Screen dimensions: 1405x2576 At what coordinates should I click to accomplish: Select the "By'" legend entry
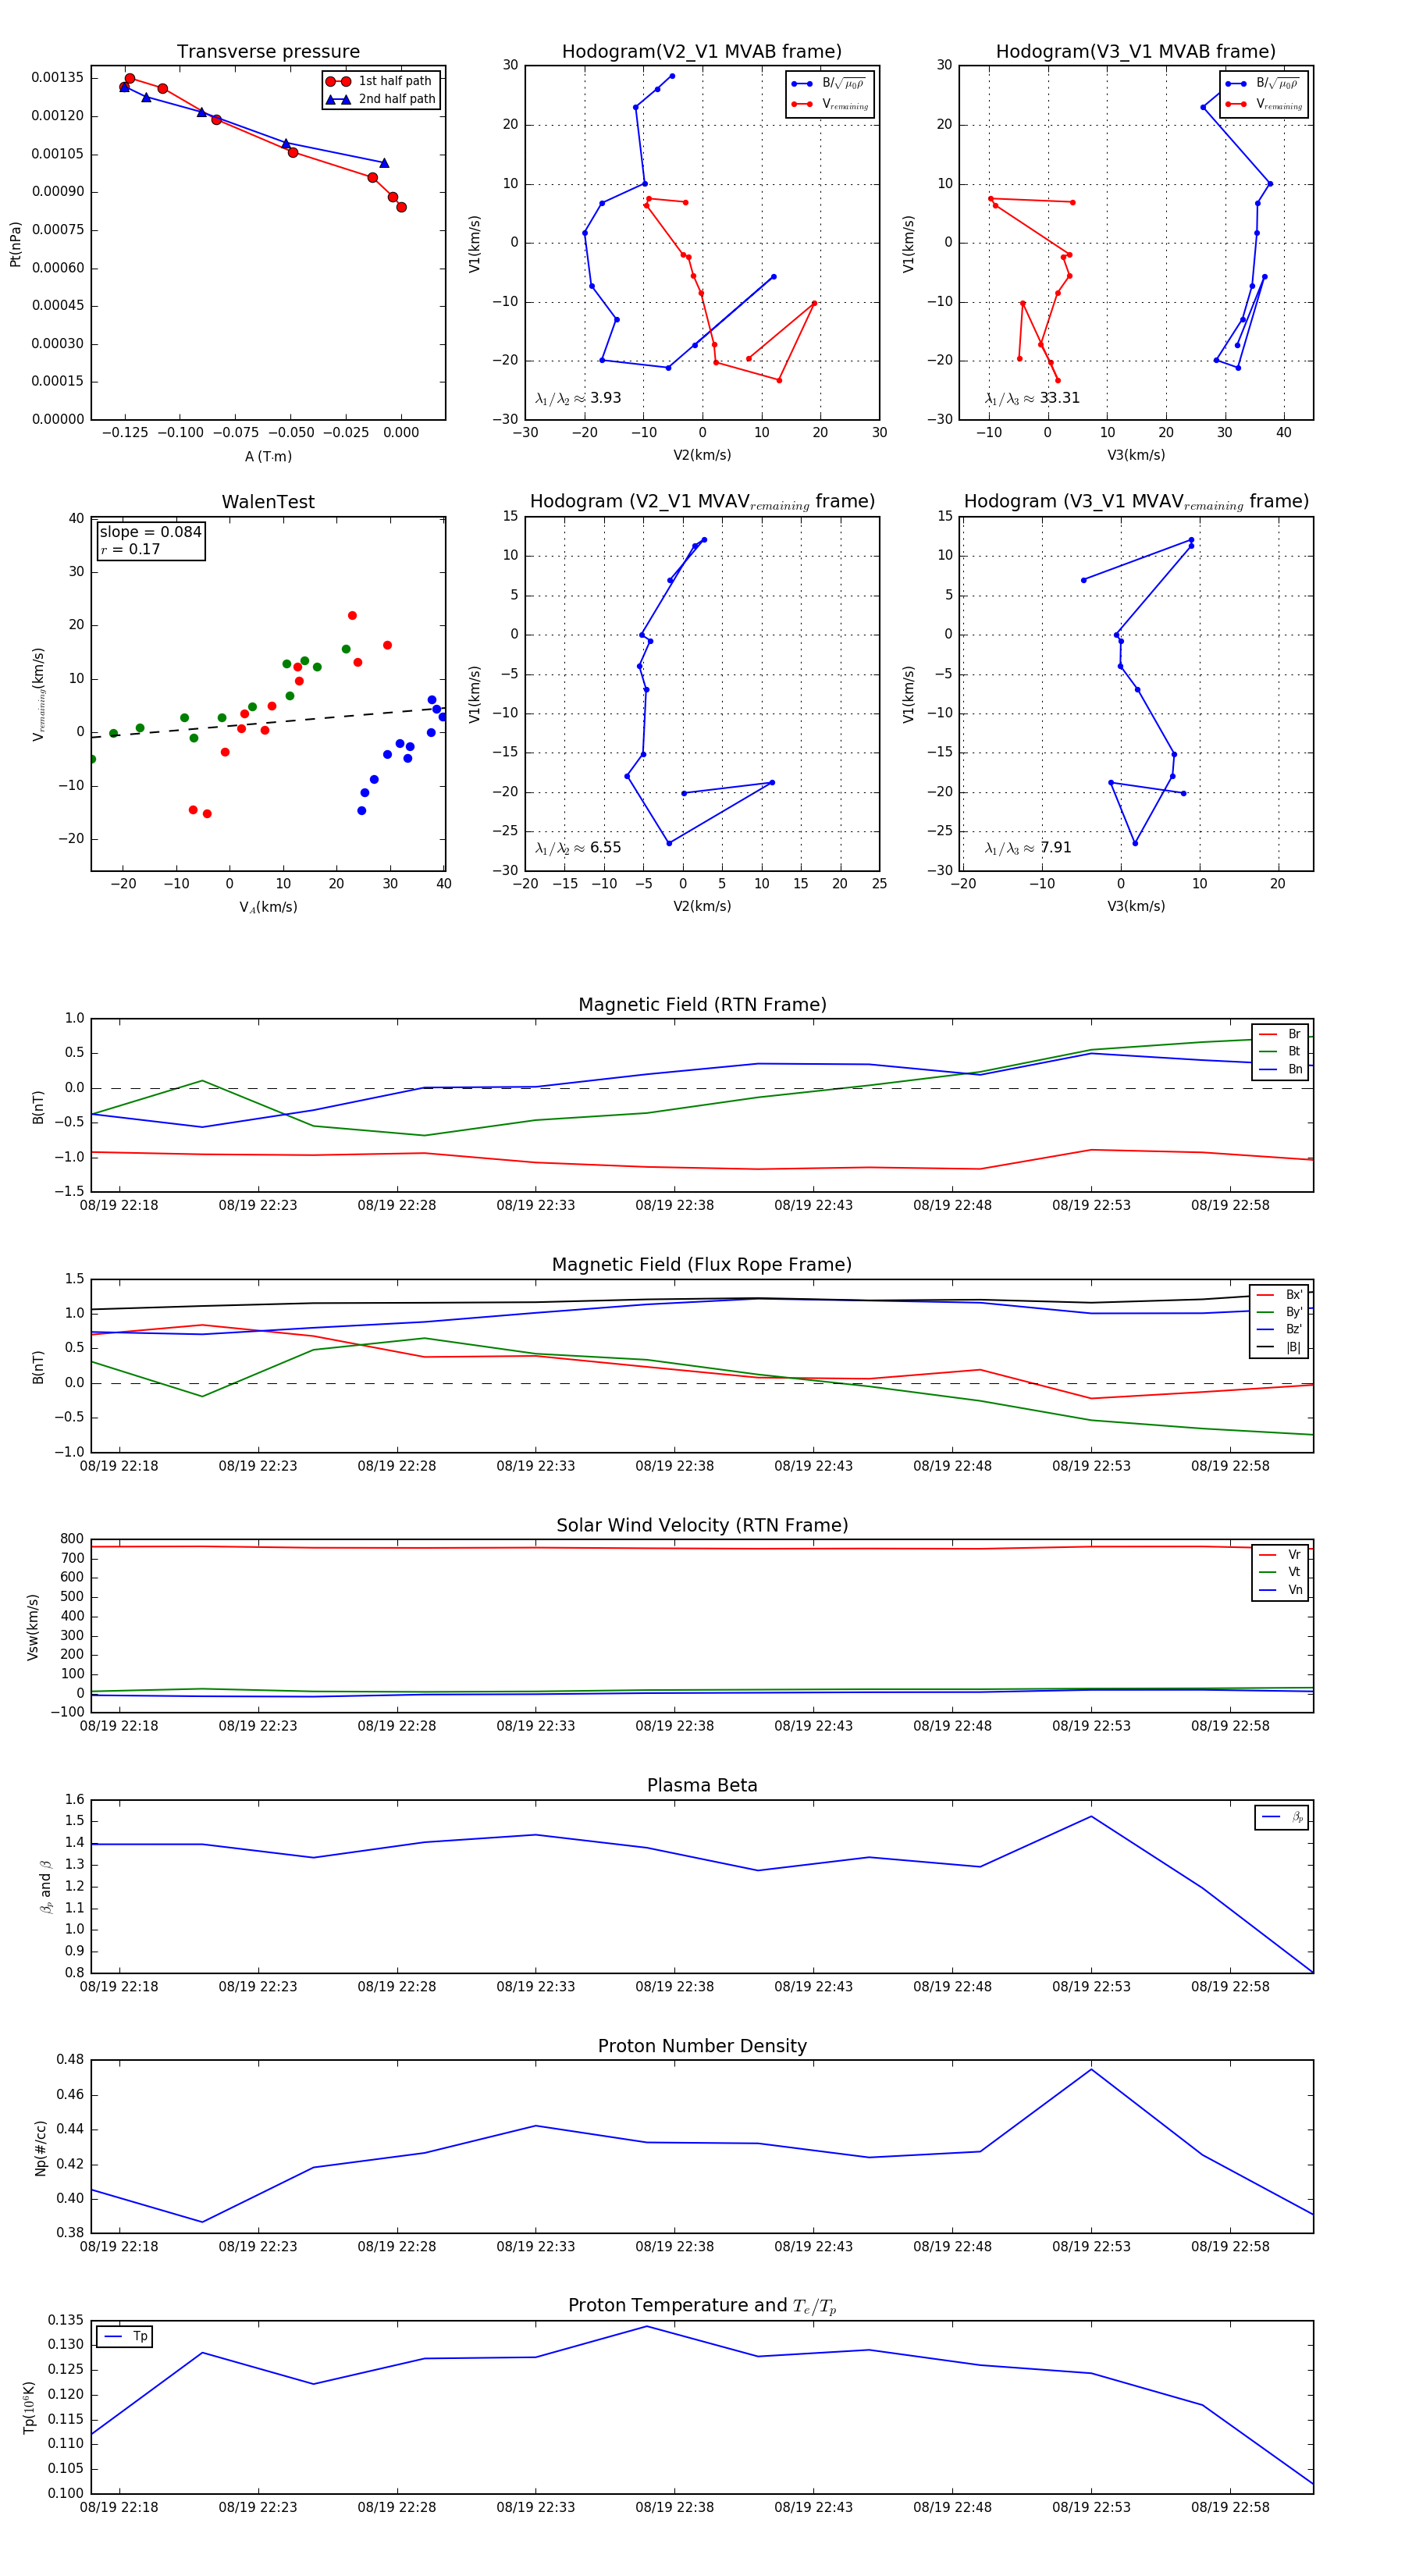1280,1312
